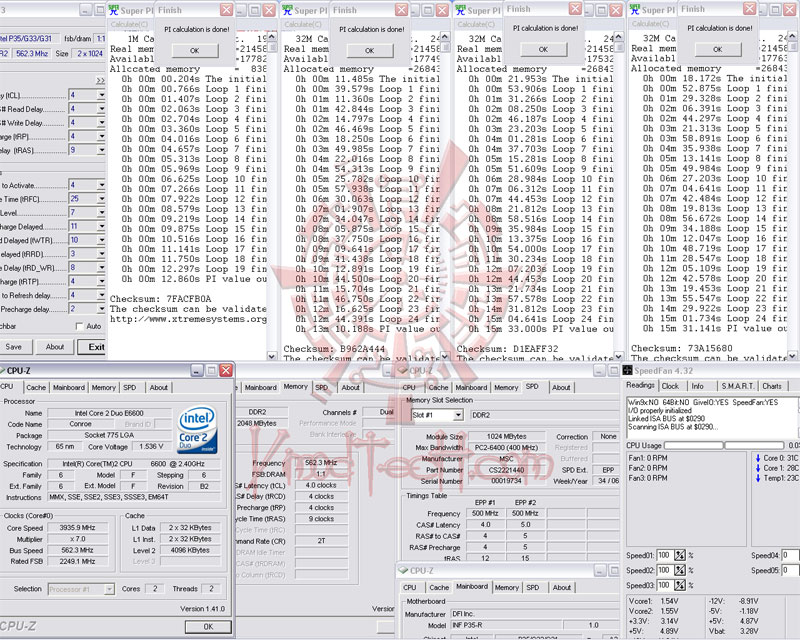800x640 pixels.
Task: Open the tWTR dropdown showing 10
Action: [x=101, y=240]
